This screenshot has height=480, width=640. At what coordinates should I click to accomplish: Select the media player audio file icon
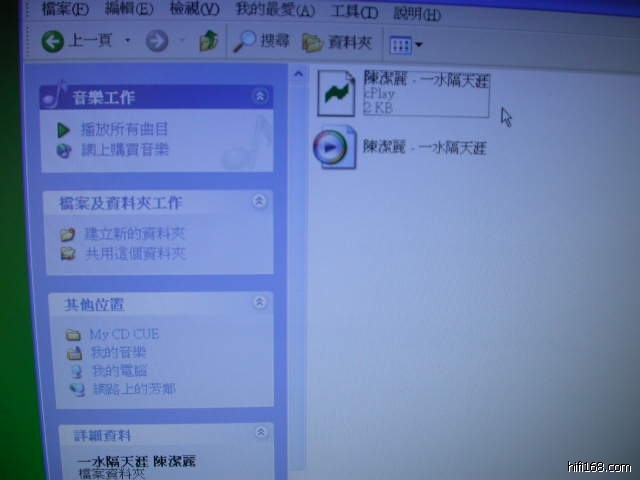pyautogui.click(x=333, y=148)
